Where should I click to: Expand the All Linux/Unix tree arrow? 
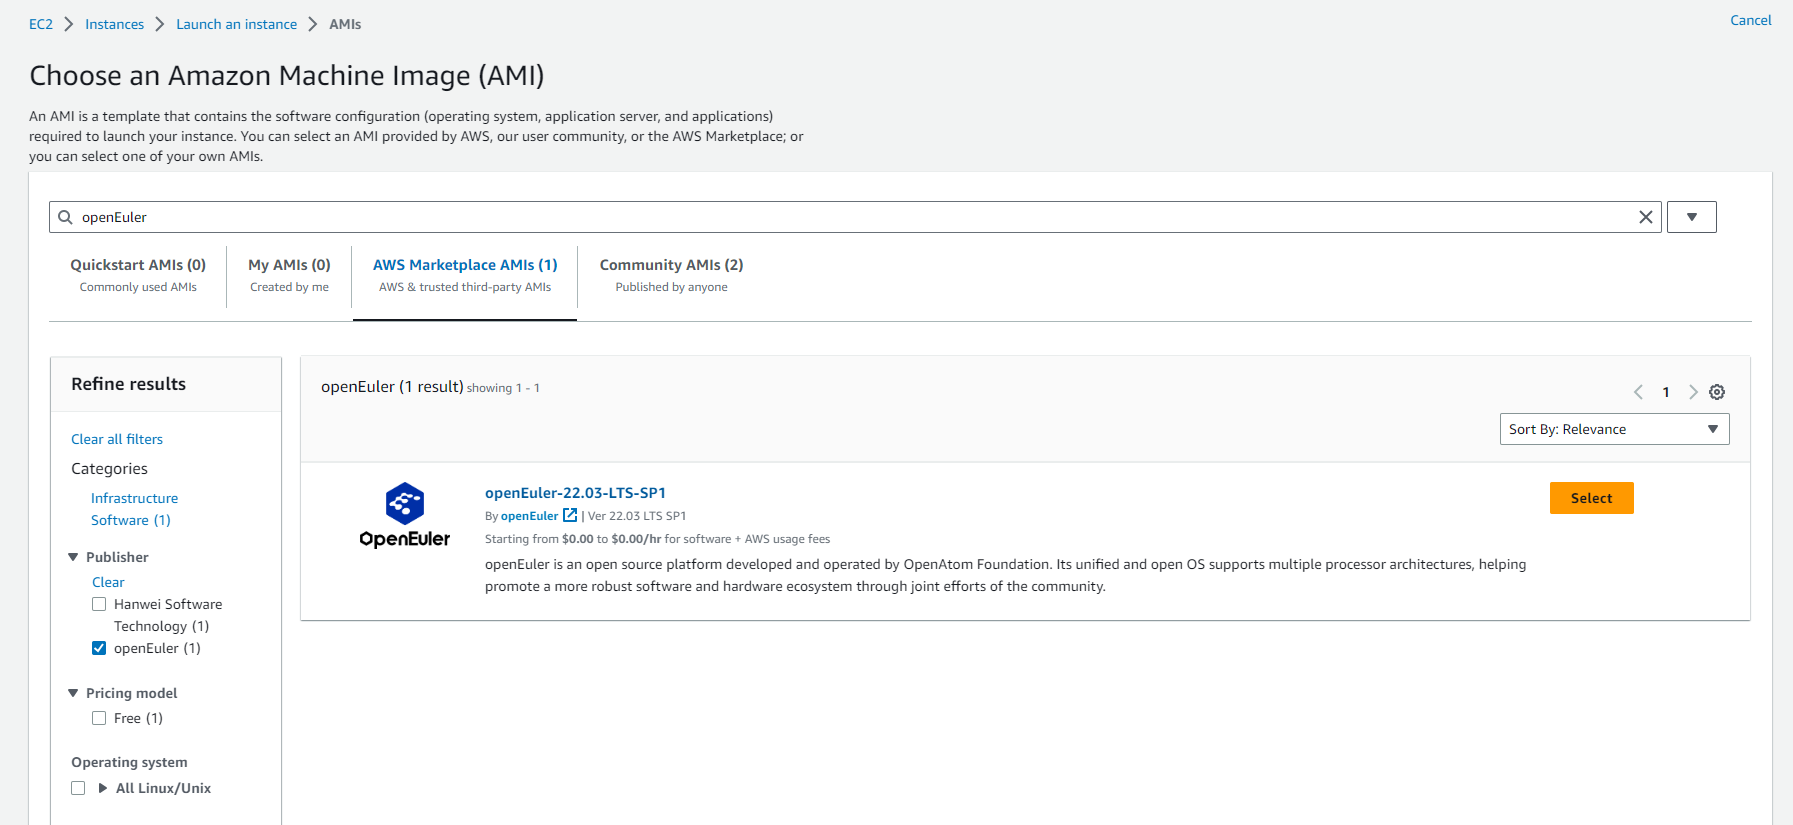(x=102, y=788)
